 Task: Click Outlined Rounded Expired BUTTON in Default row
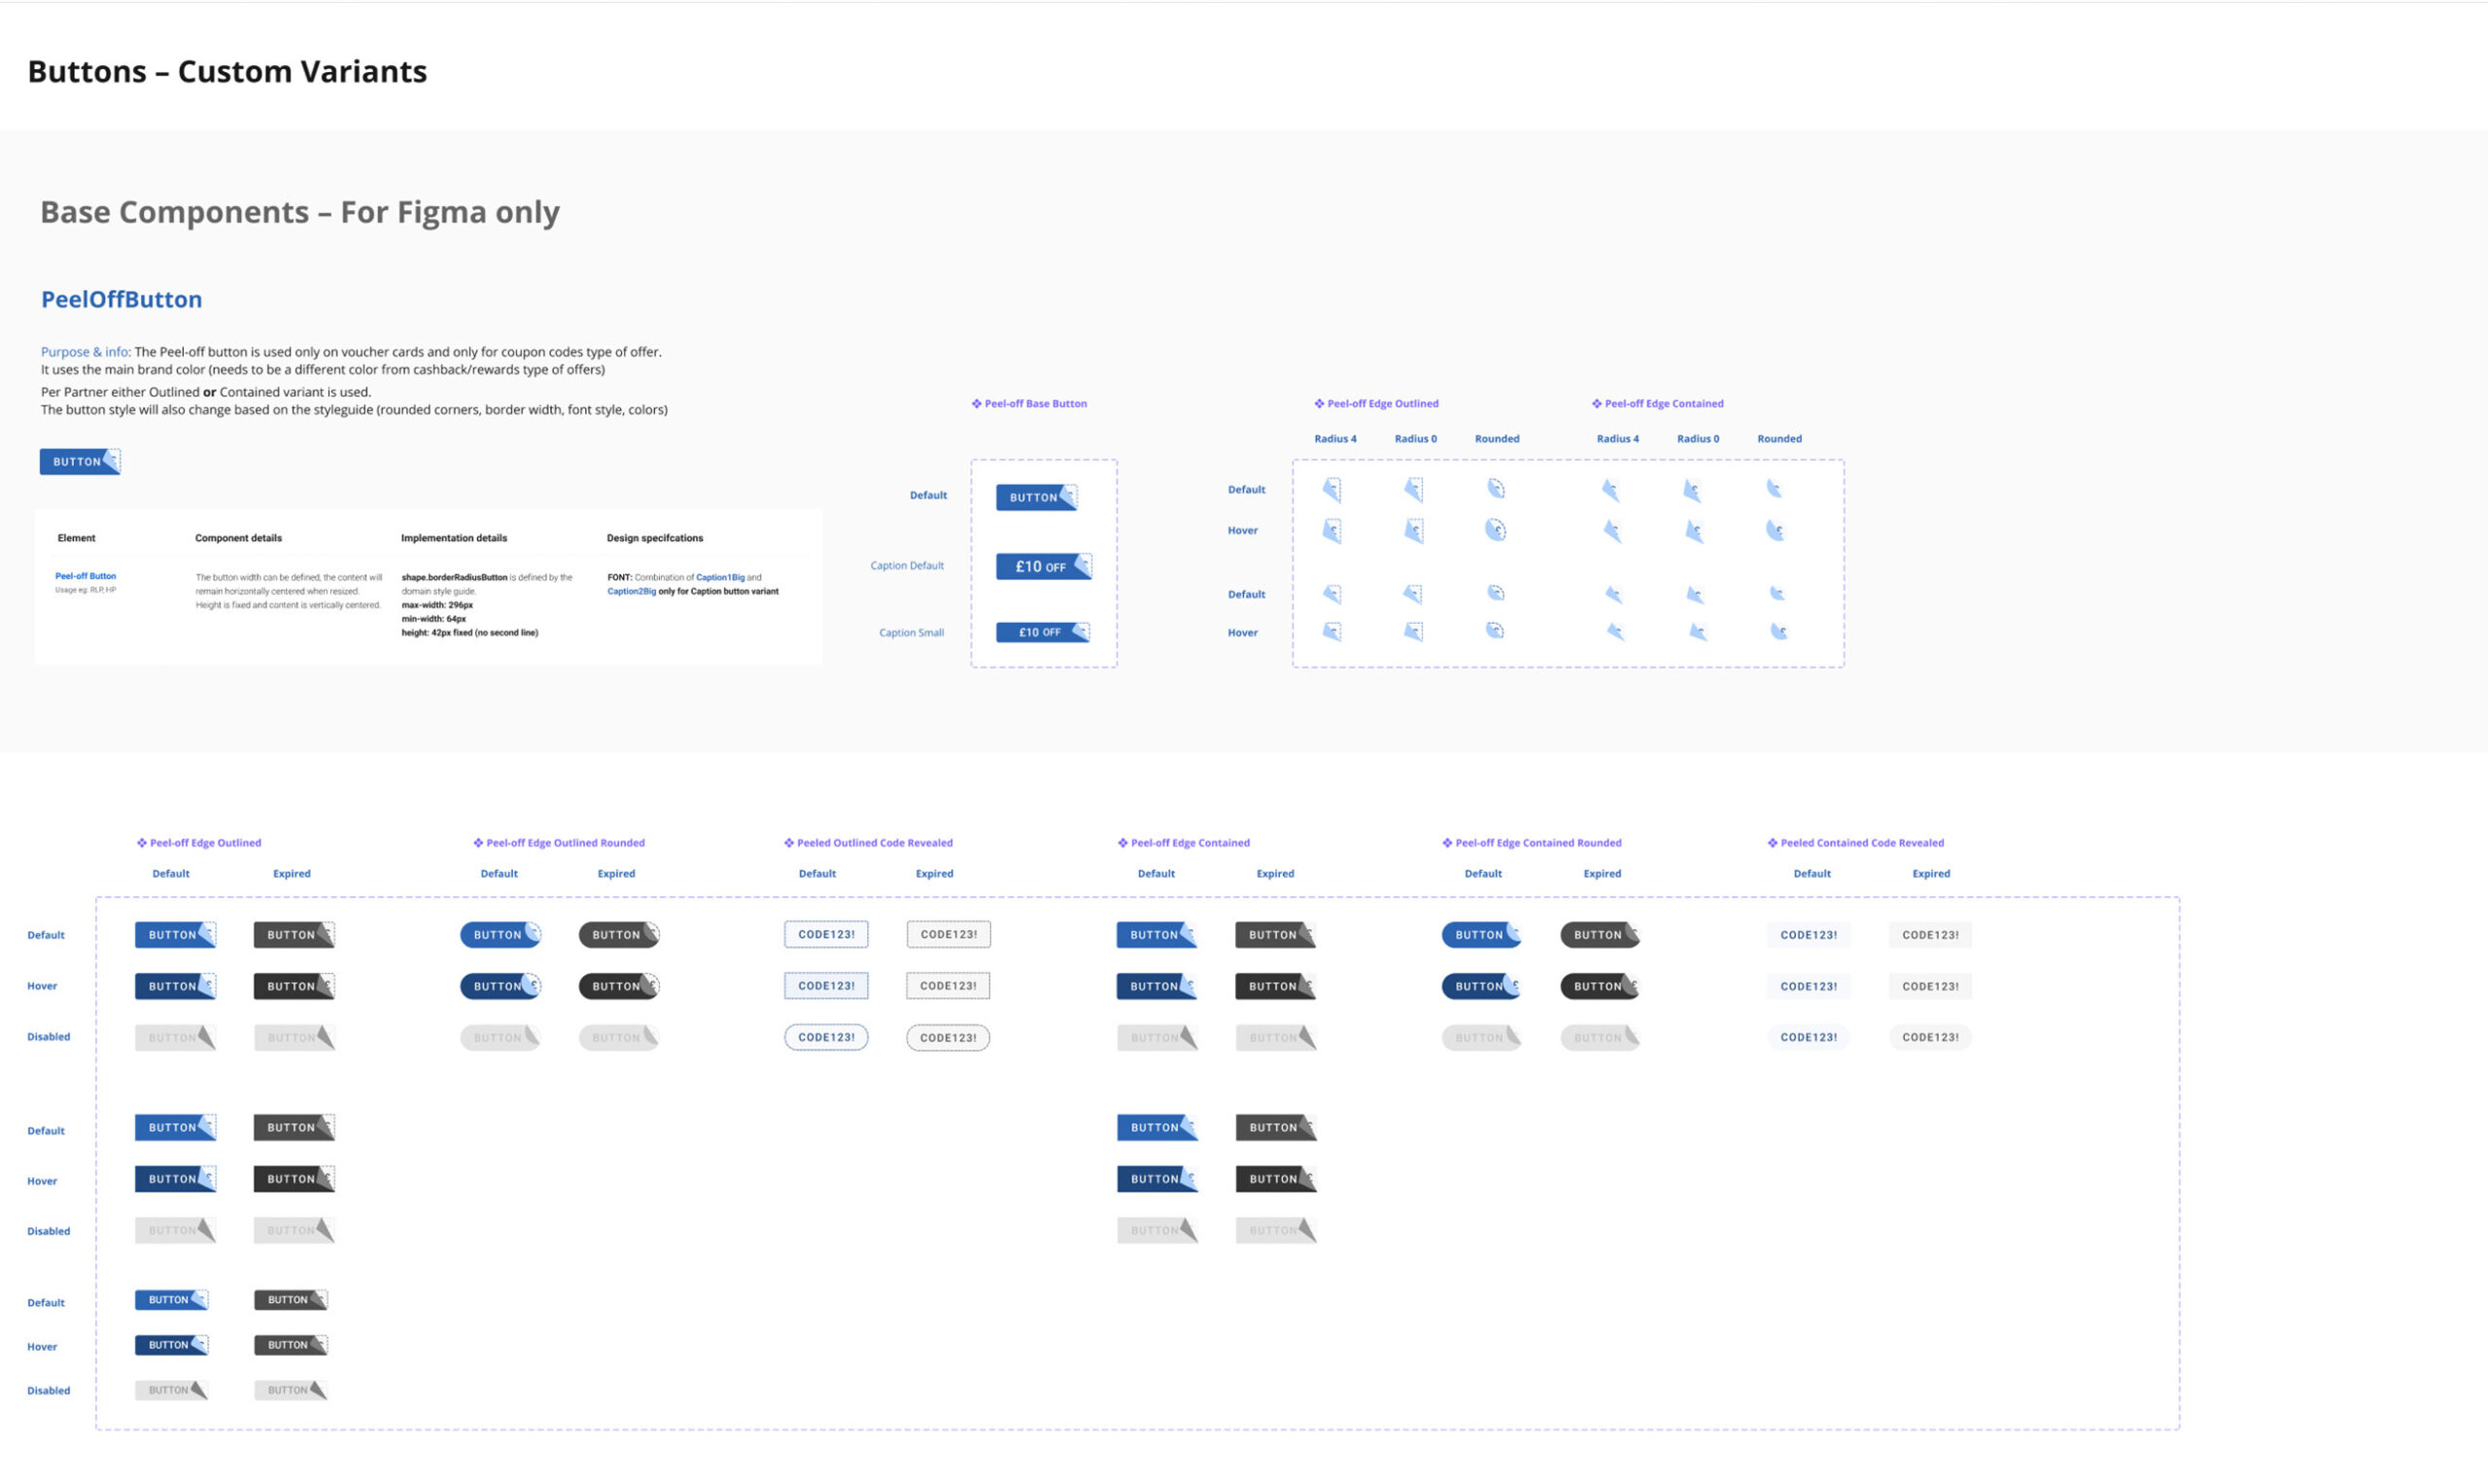point(619,935)
